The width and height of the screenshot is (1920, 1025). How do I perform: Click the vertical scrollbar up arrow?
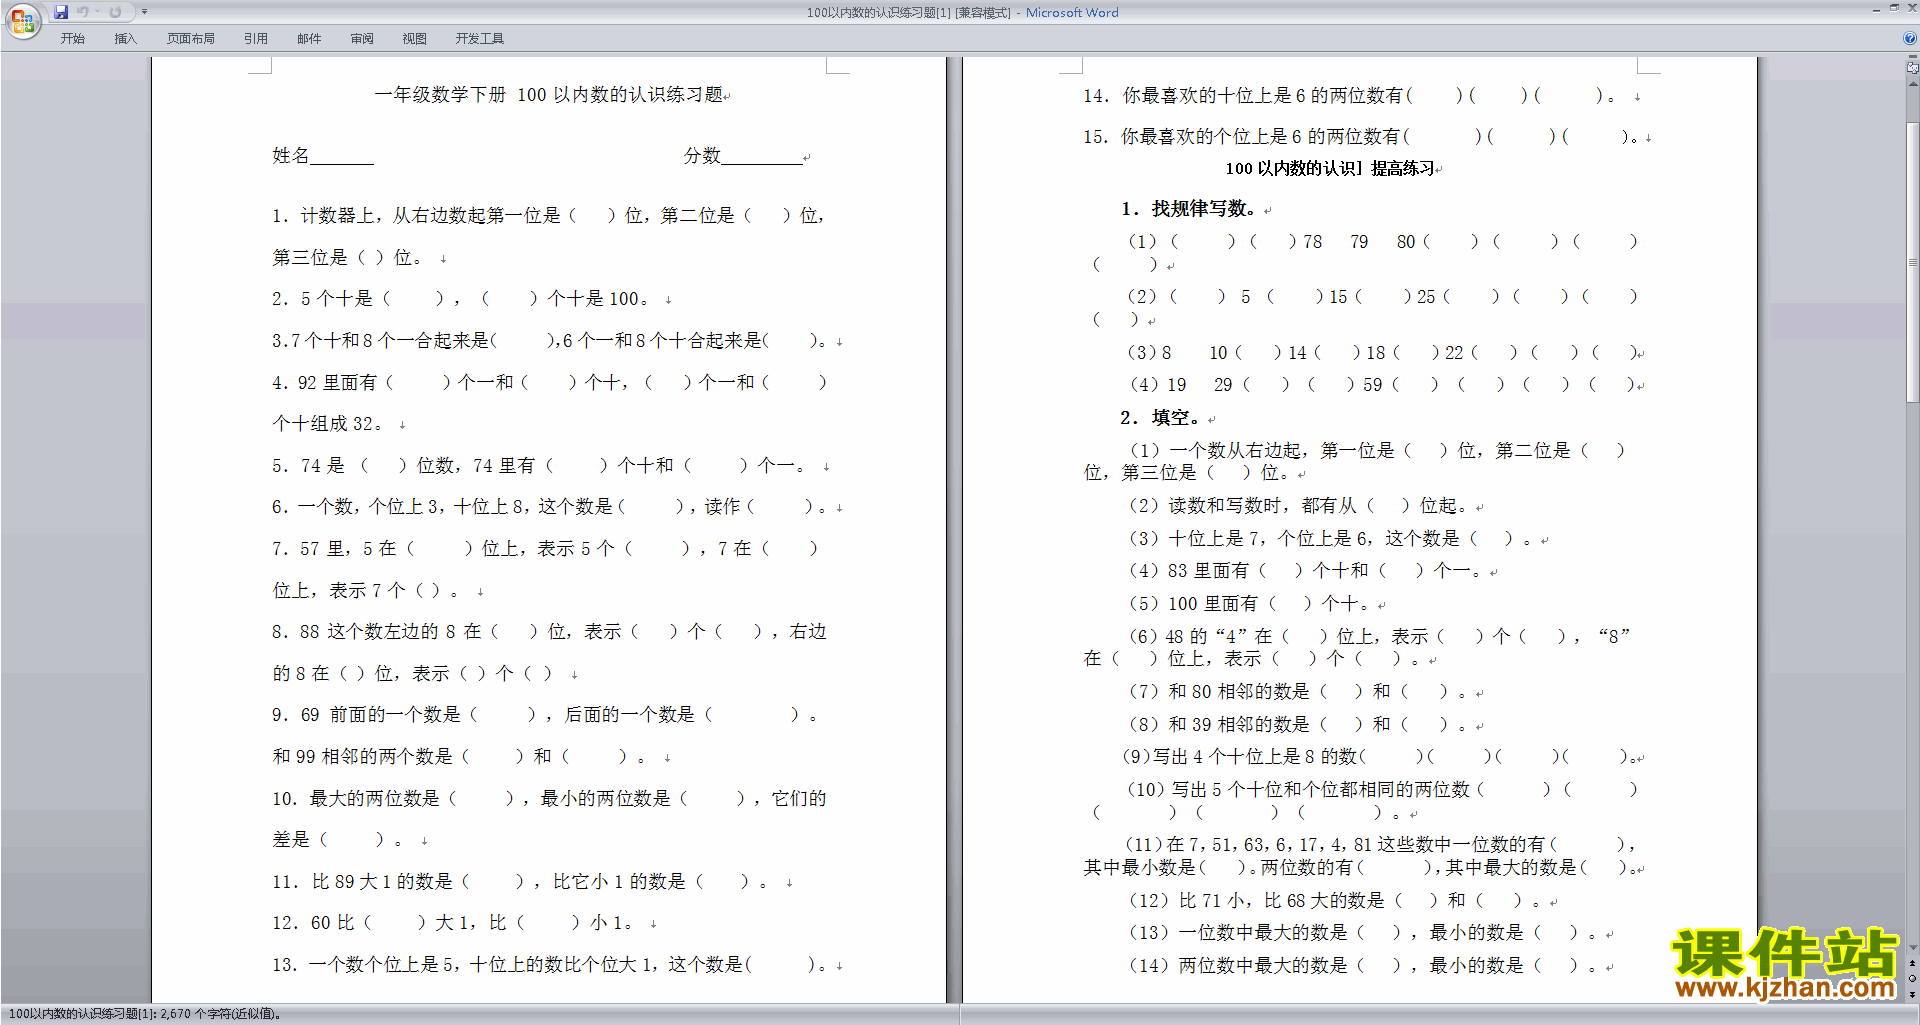(1912, 84)
